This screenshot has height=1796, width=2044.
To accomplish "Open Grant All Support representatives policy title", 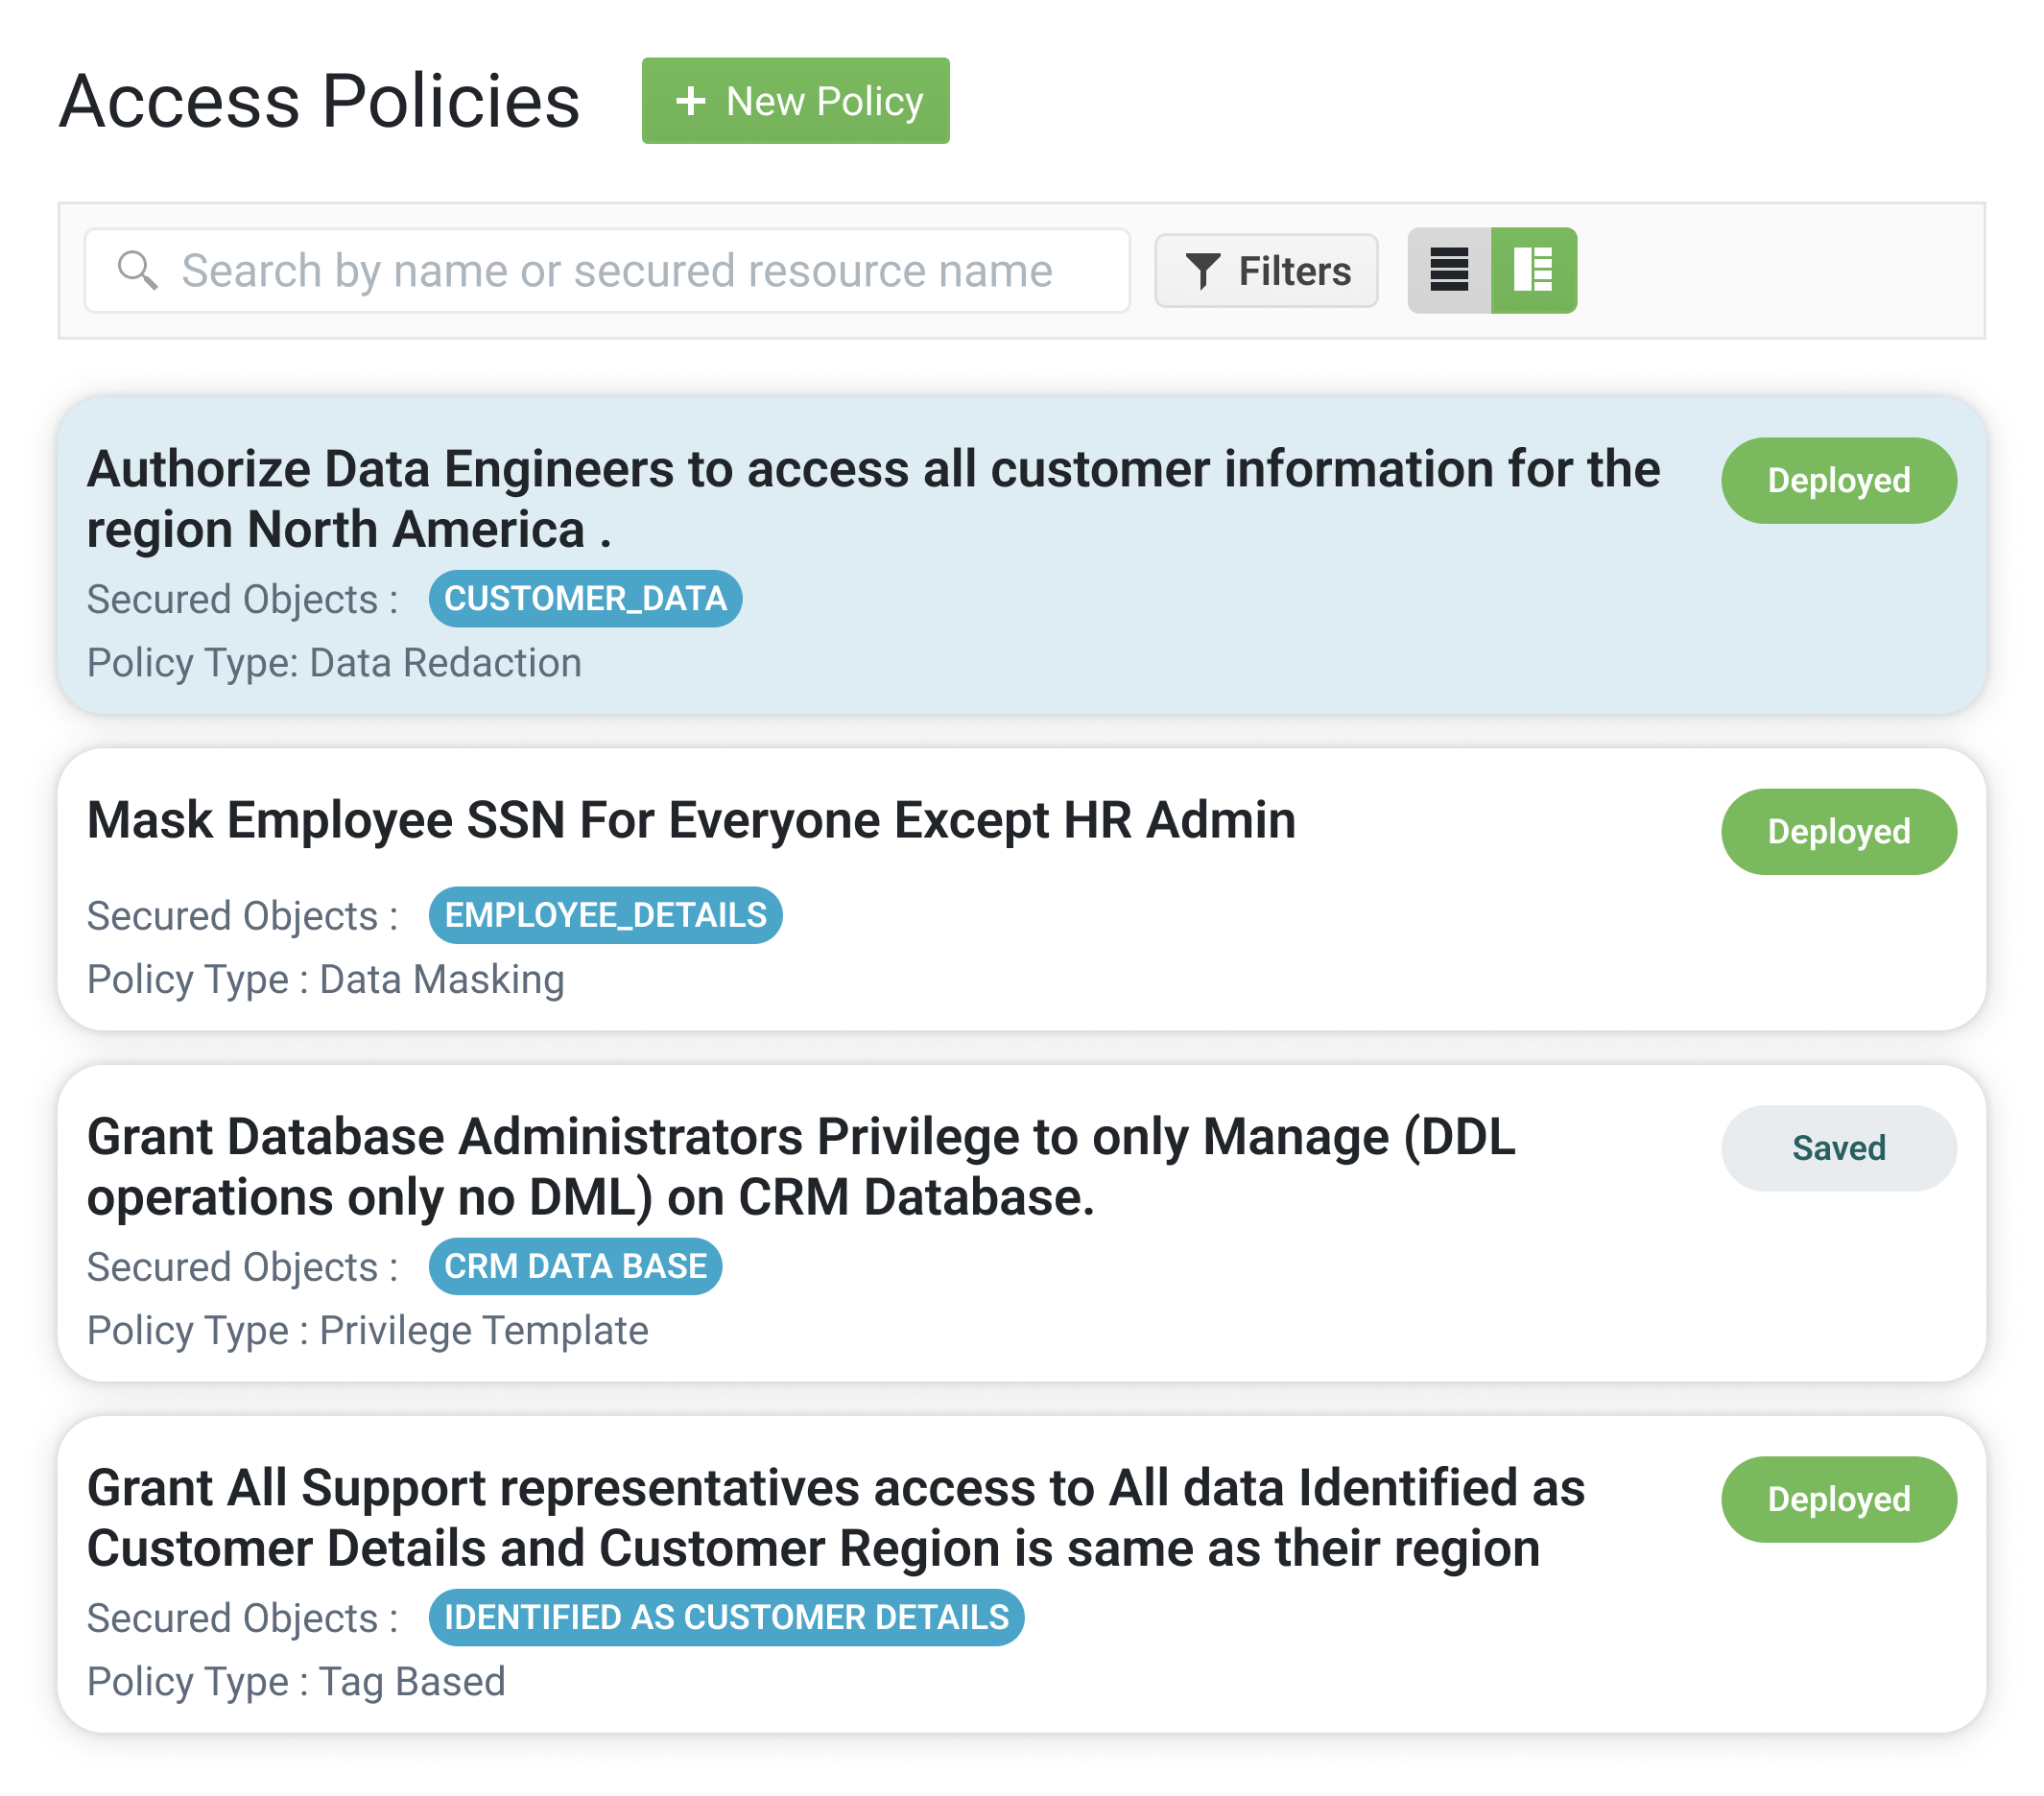I will coord(835,1518).
